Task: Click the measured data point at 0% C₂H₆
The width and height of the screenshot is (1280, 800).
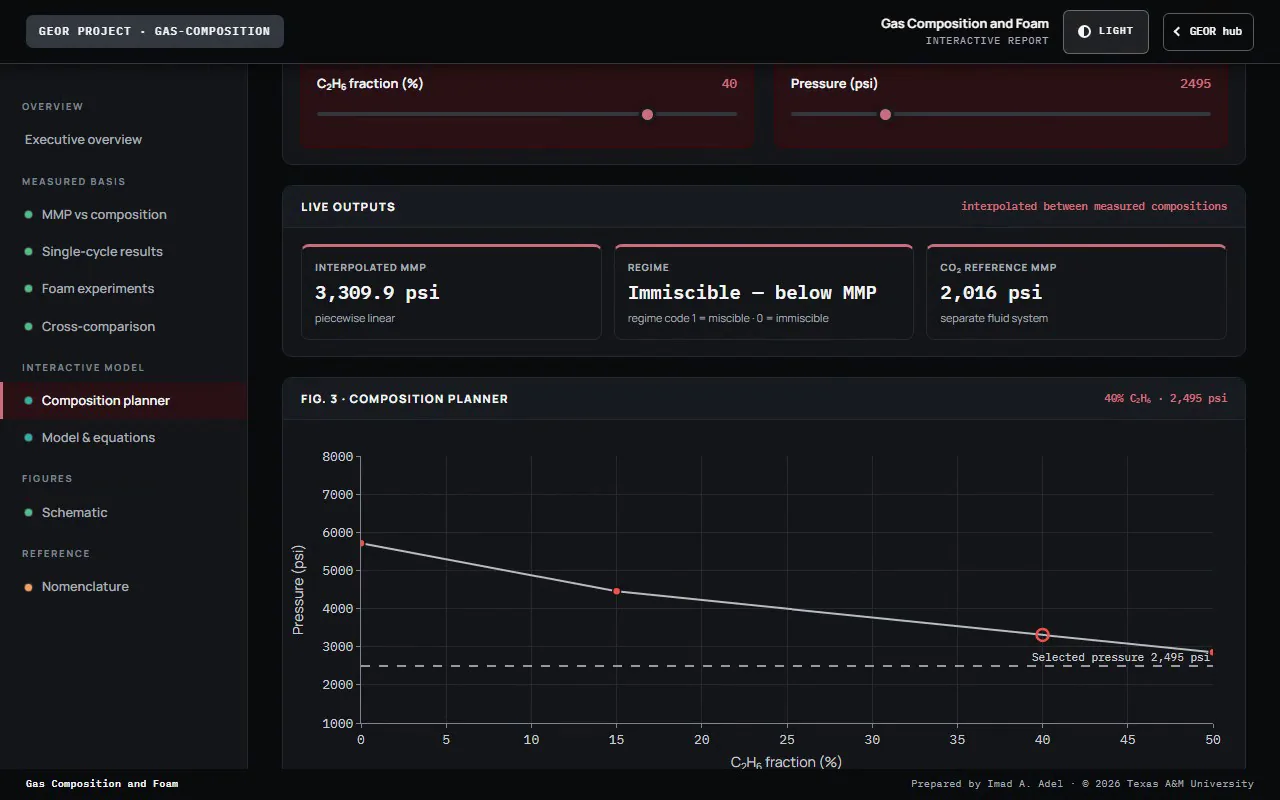Action: click(361, 543)
